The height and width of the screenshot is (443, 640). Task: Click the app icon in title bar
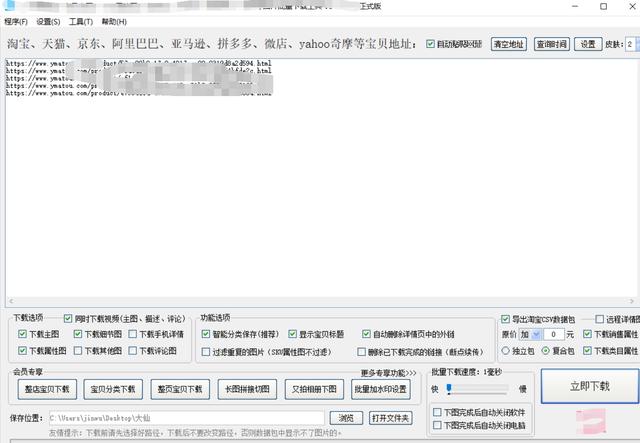pos(9,5)
